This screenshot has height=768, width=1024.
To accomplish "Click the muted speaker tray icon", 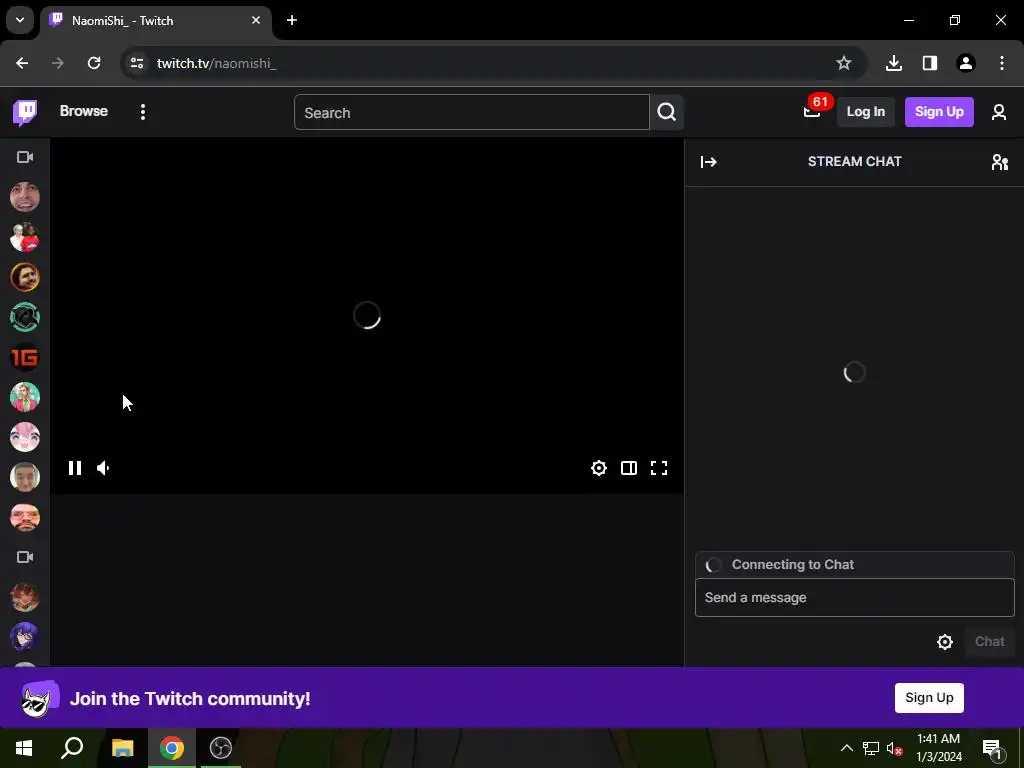I will click(x=895, y=748).
